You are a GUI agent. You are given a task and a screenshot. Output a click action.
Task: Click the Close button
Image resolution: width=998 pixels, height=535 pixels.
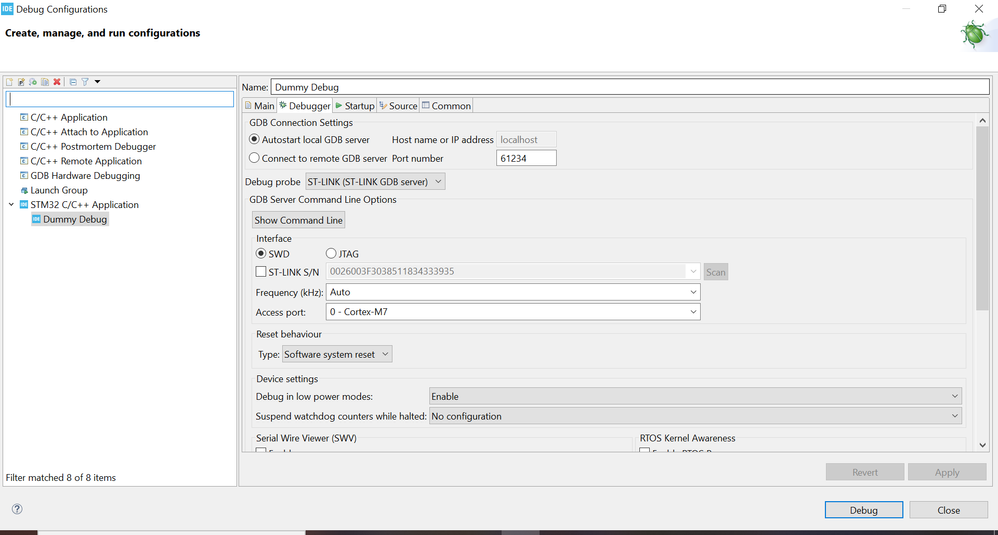tap(948, 510)
